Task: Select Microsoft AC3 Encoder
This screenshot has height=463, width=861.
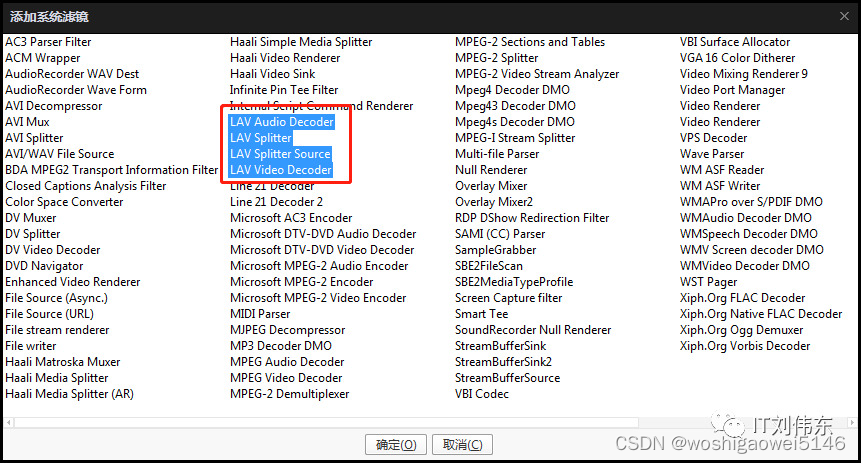Action: (291, 217)
